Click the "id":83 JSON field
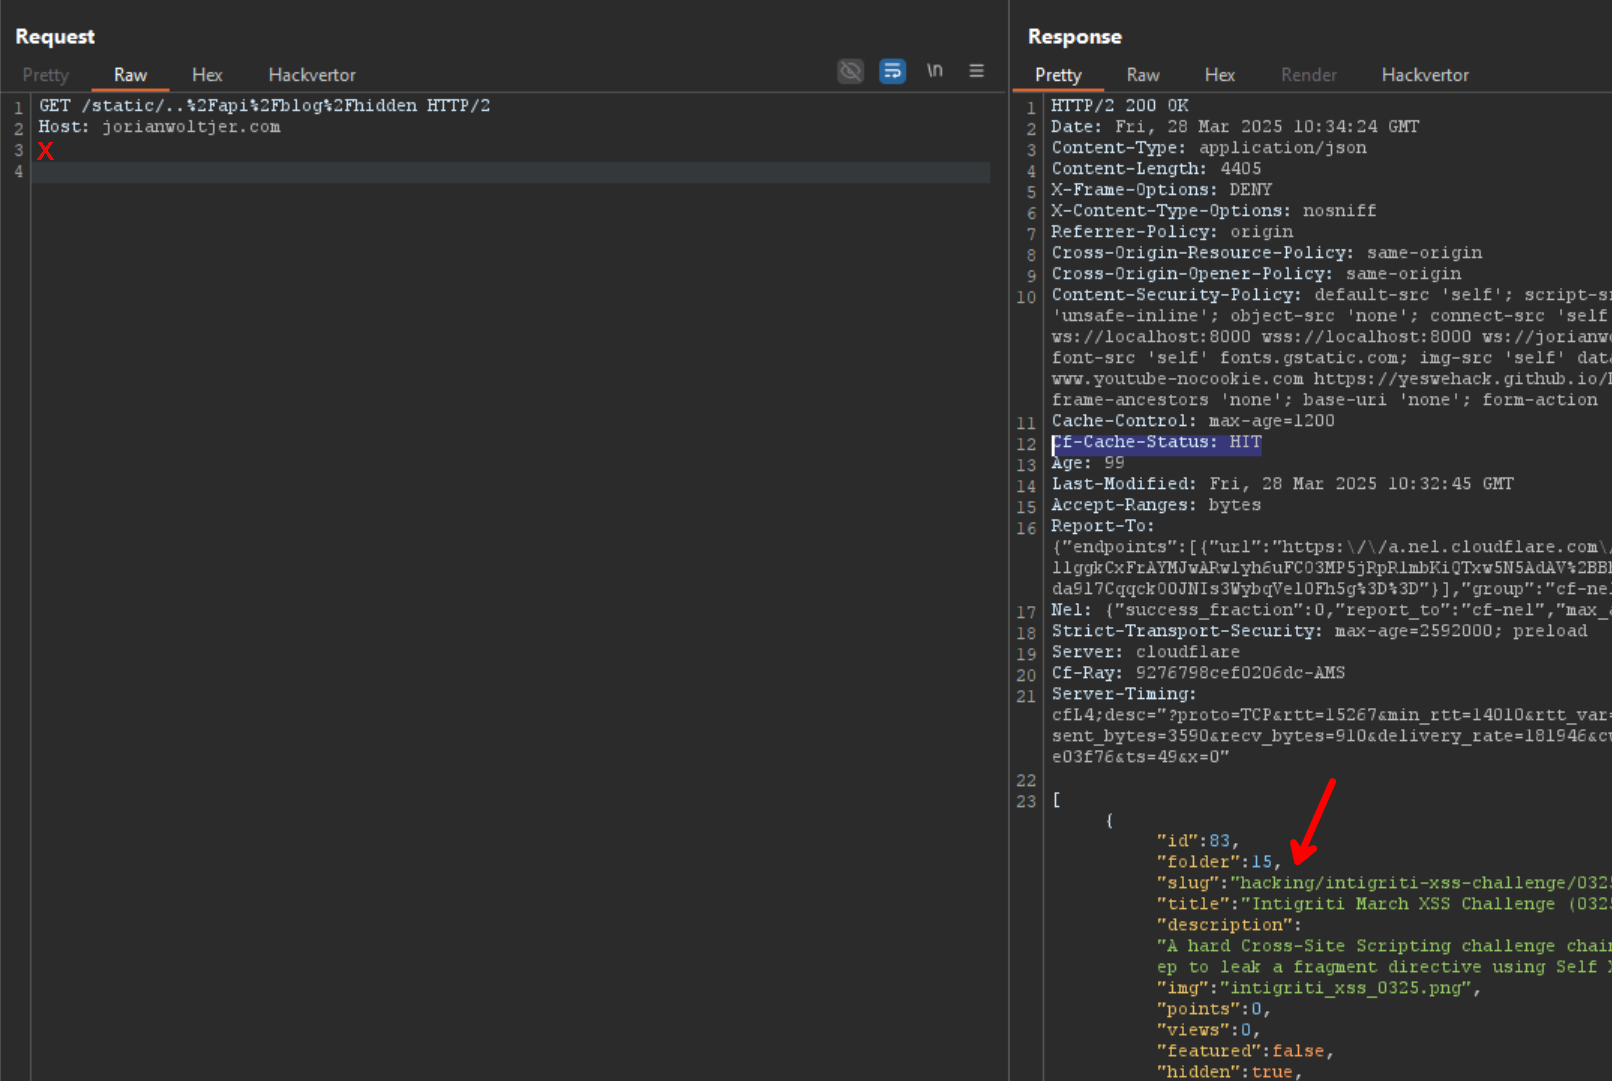The width and height of the screenshot is (1612, 1081). point(1198,841)
